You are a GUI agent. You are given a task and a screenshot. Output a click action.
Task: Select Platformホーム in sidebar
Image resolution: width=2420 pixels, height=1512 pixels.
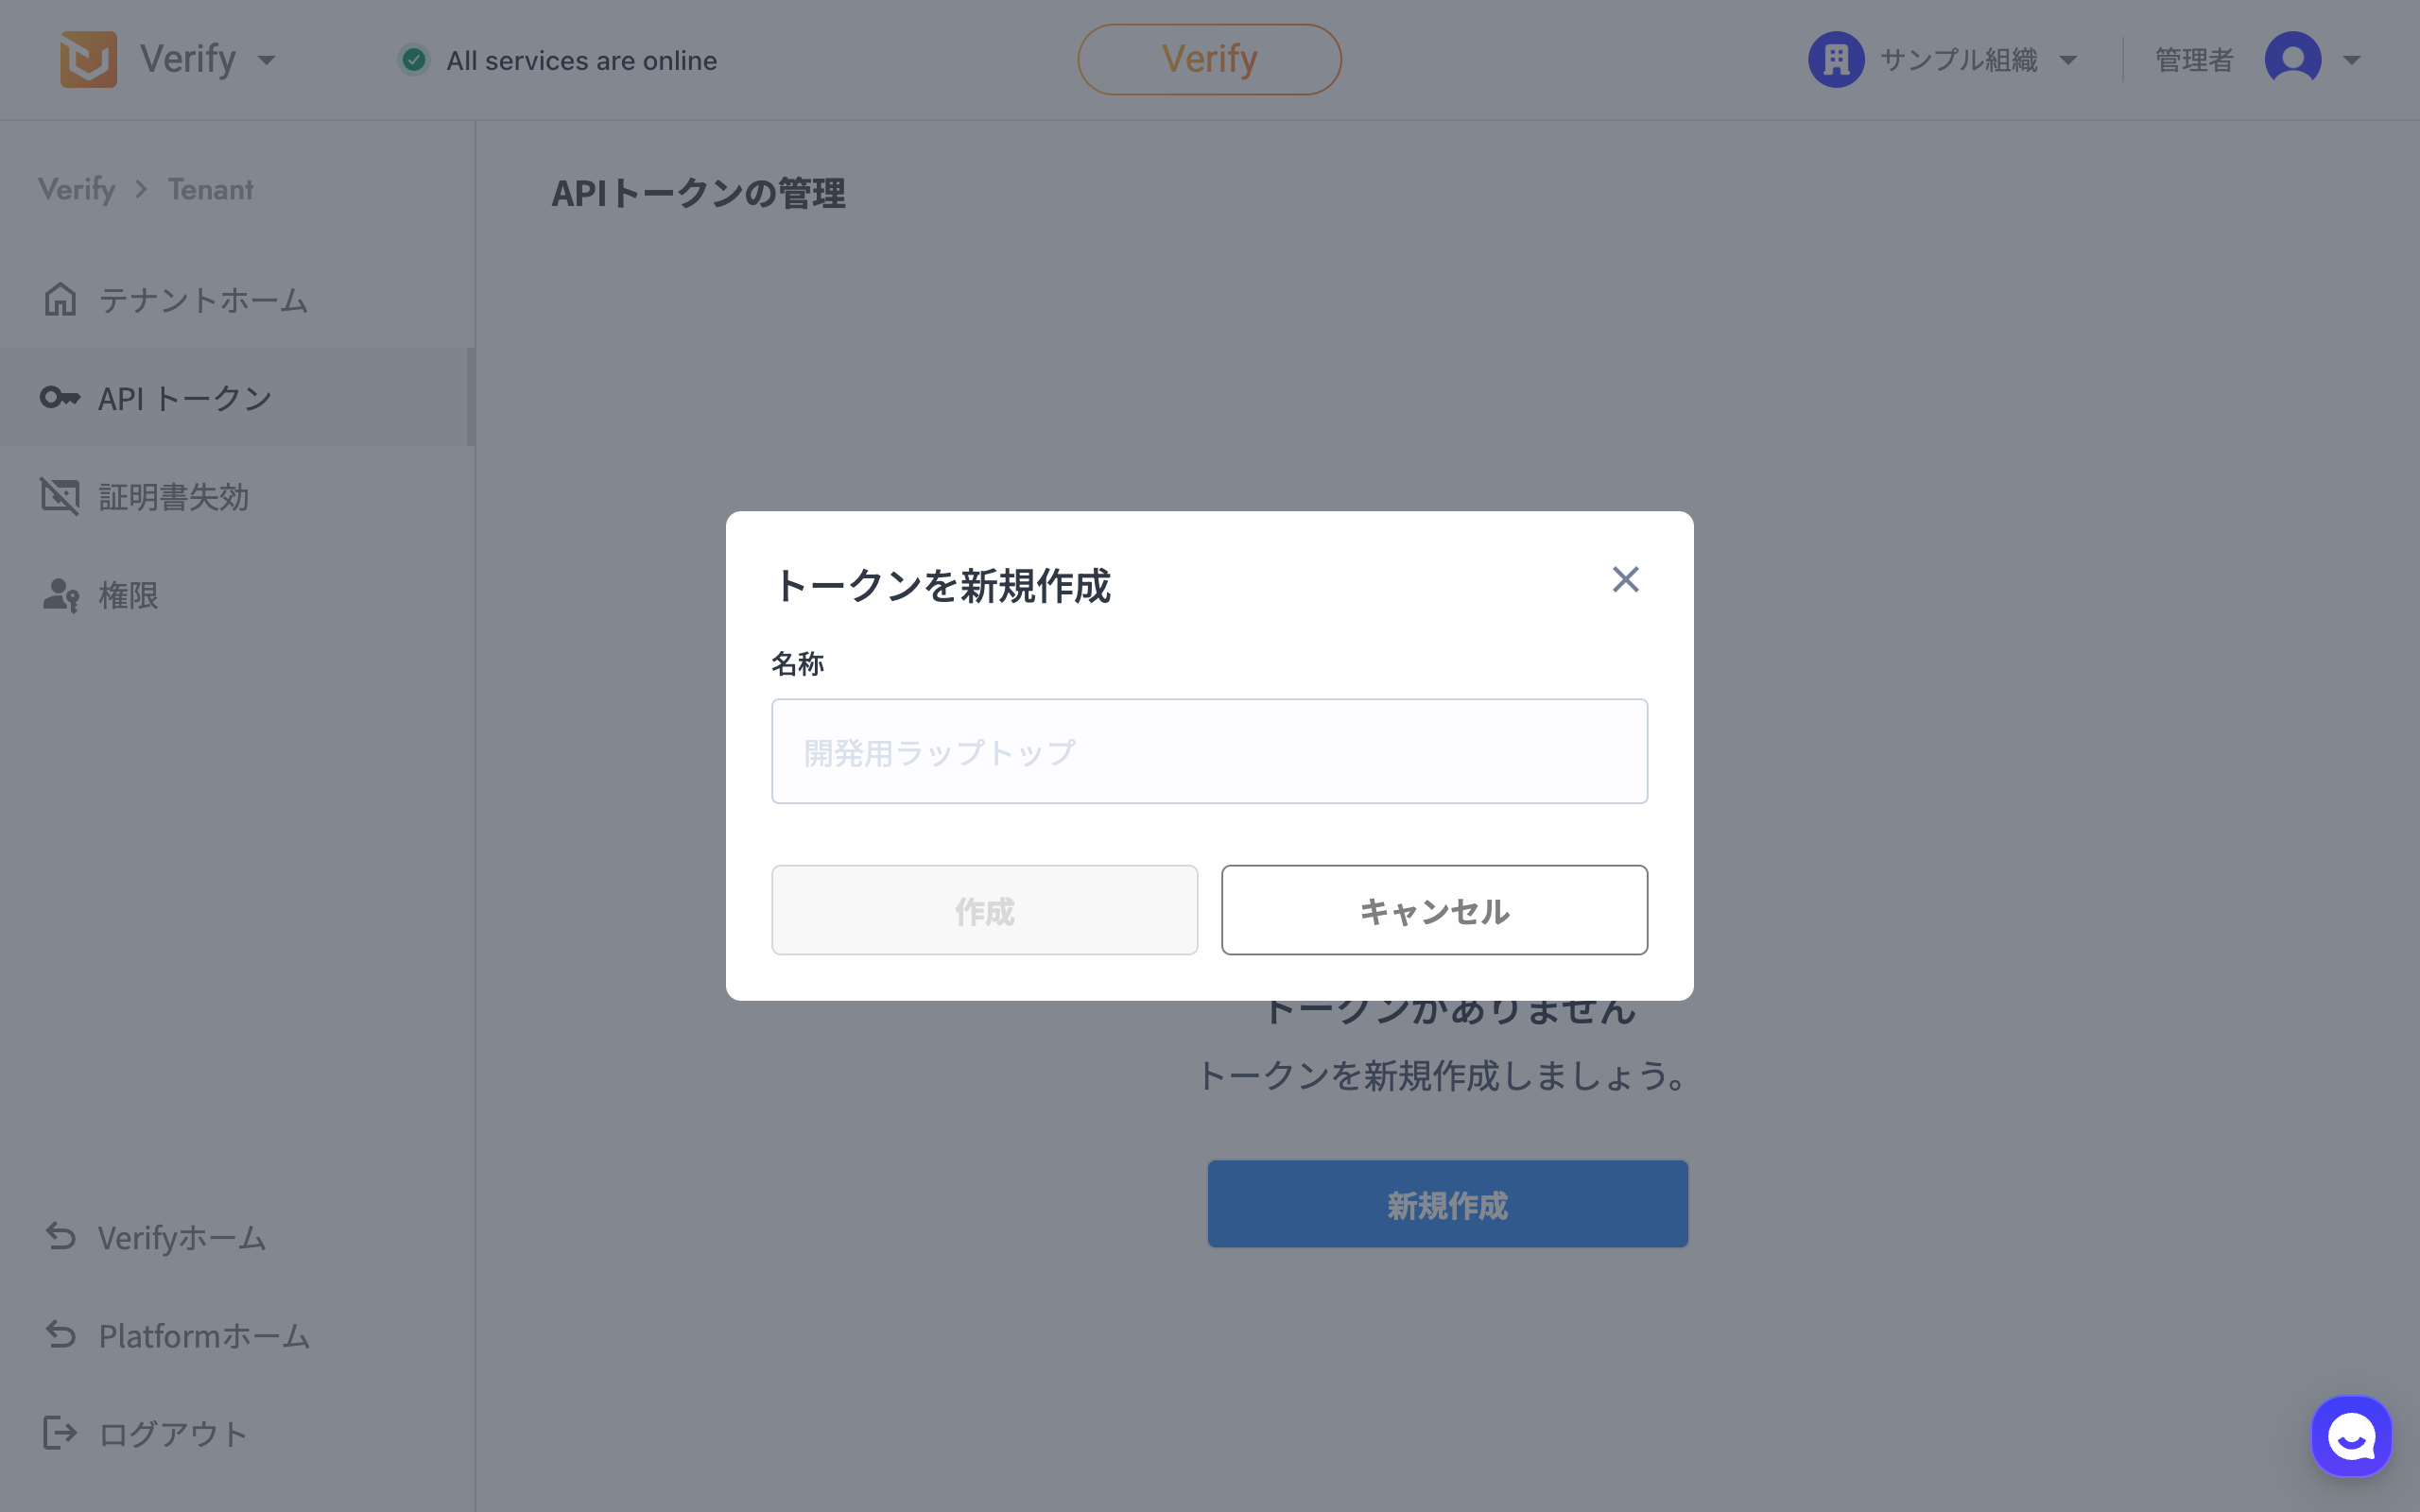coord(203,1336)
